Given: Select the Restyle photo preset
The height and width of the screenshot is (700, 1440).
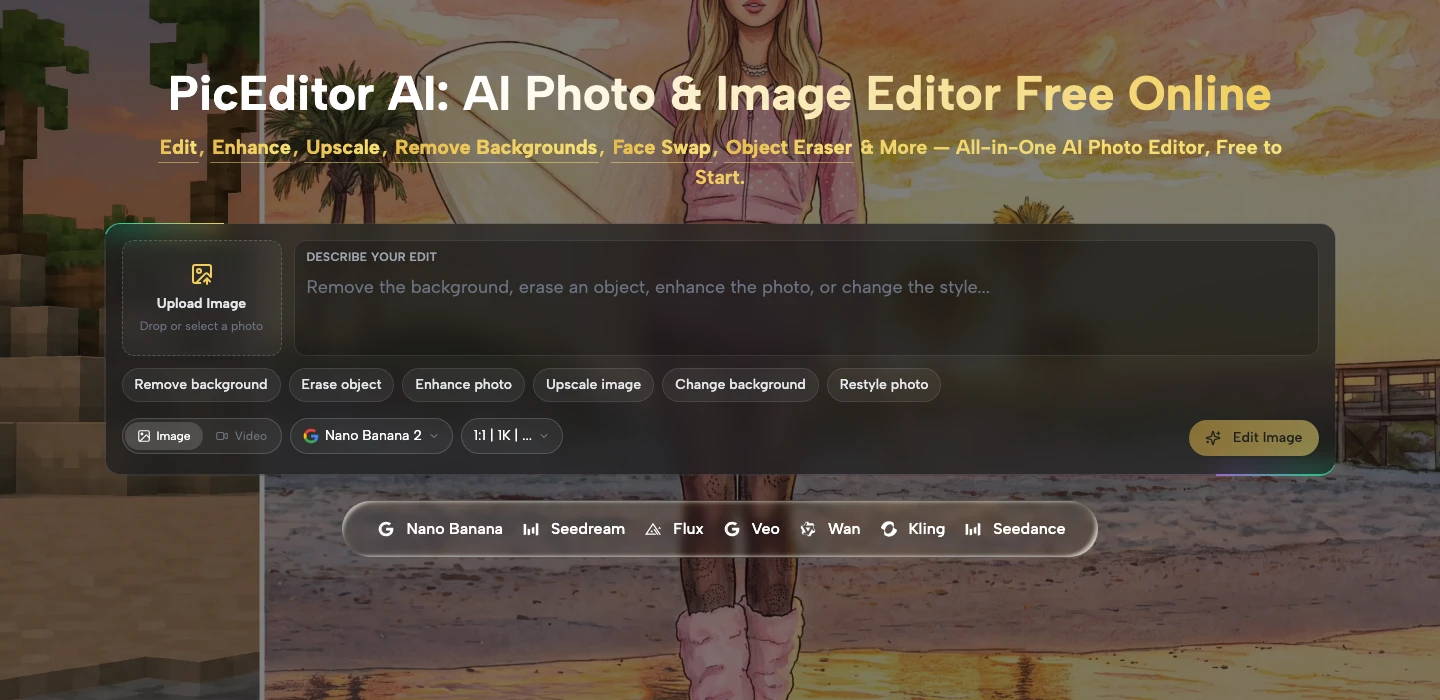Looking at the screenshot, I should point(884,384).
